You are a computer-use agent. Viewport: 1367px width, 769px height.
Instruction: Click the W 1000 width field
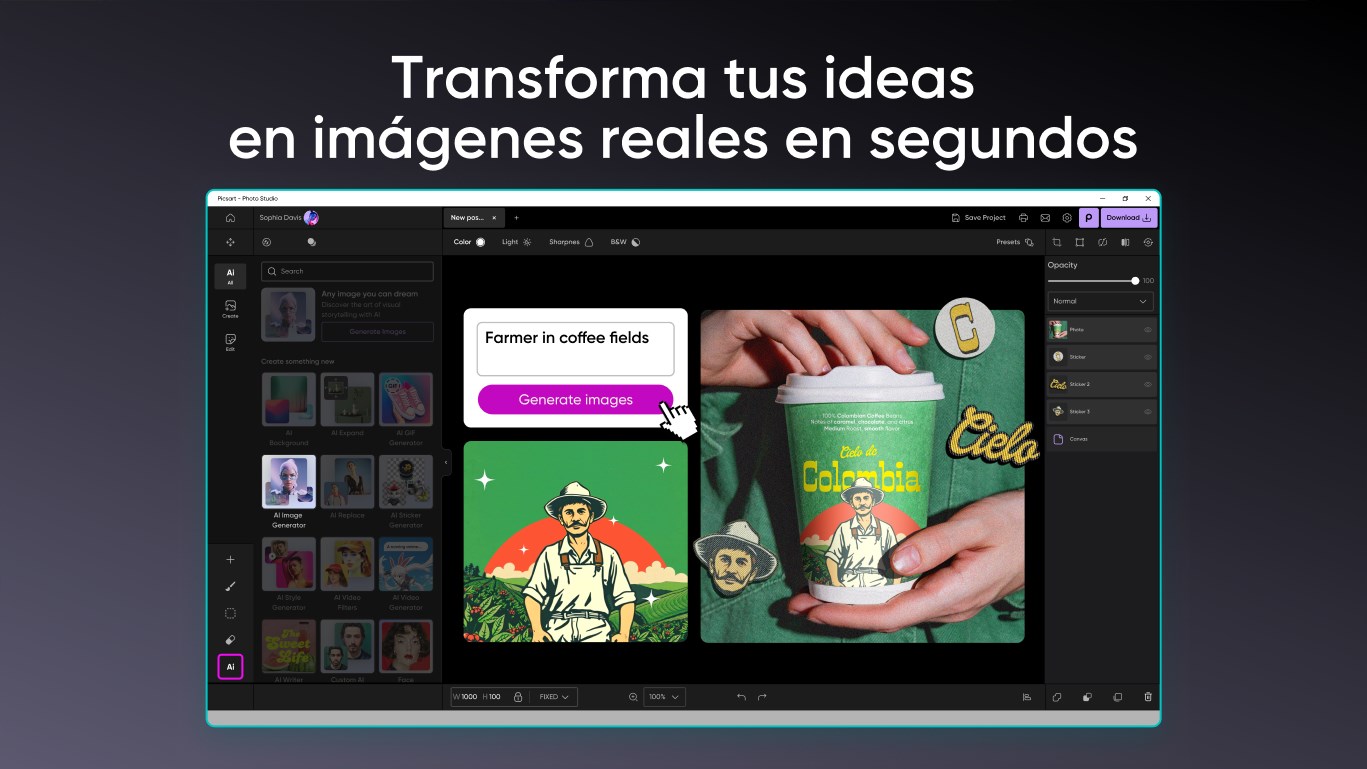(x=465, y=697)
